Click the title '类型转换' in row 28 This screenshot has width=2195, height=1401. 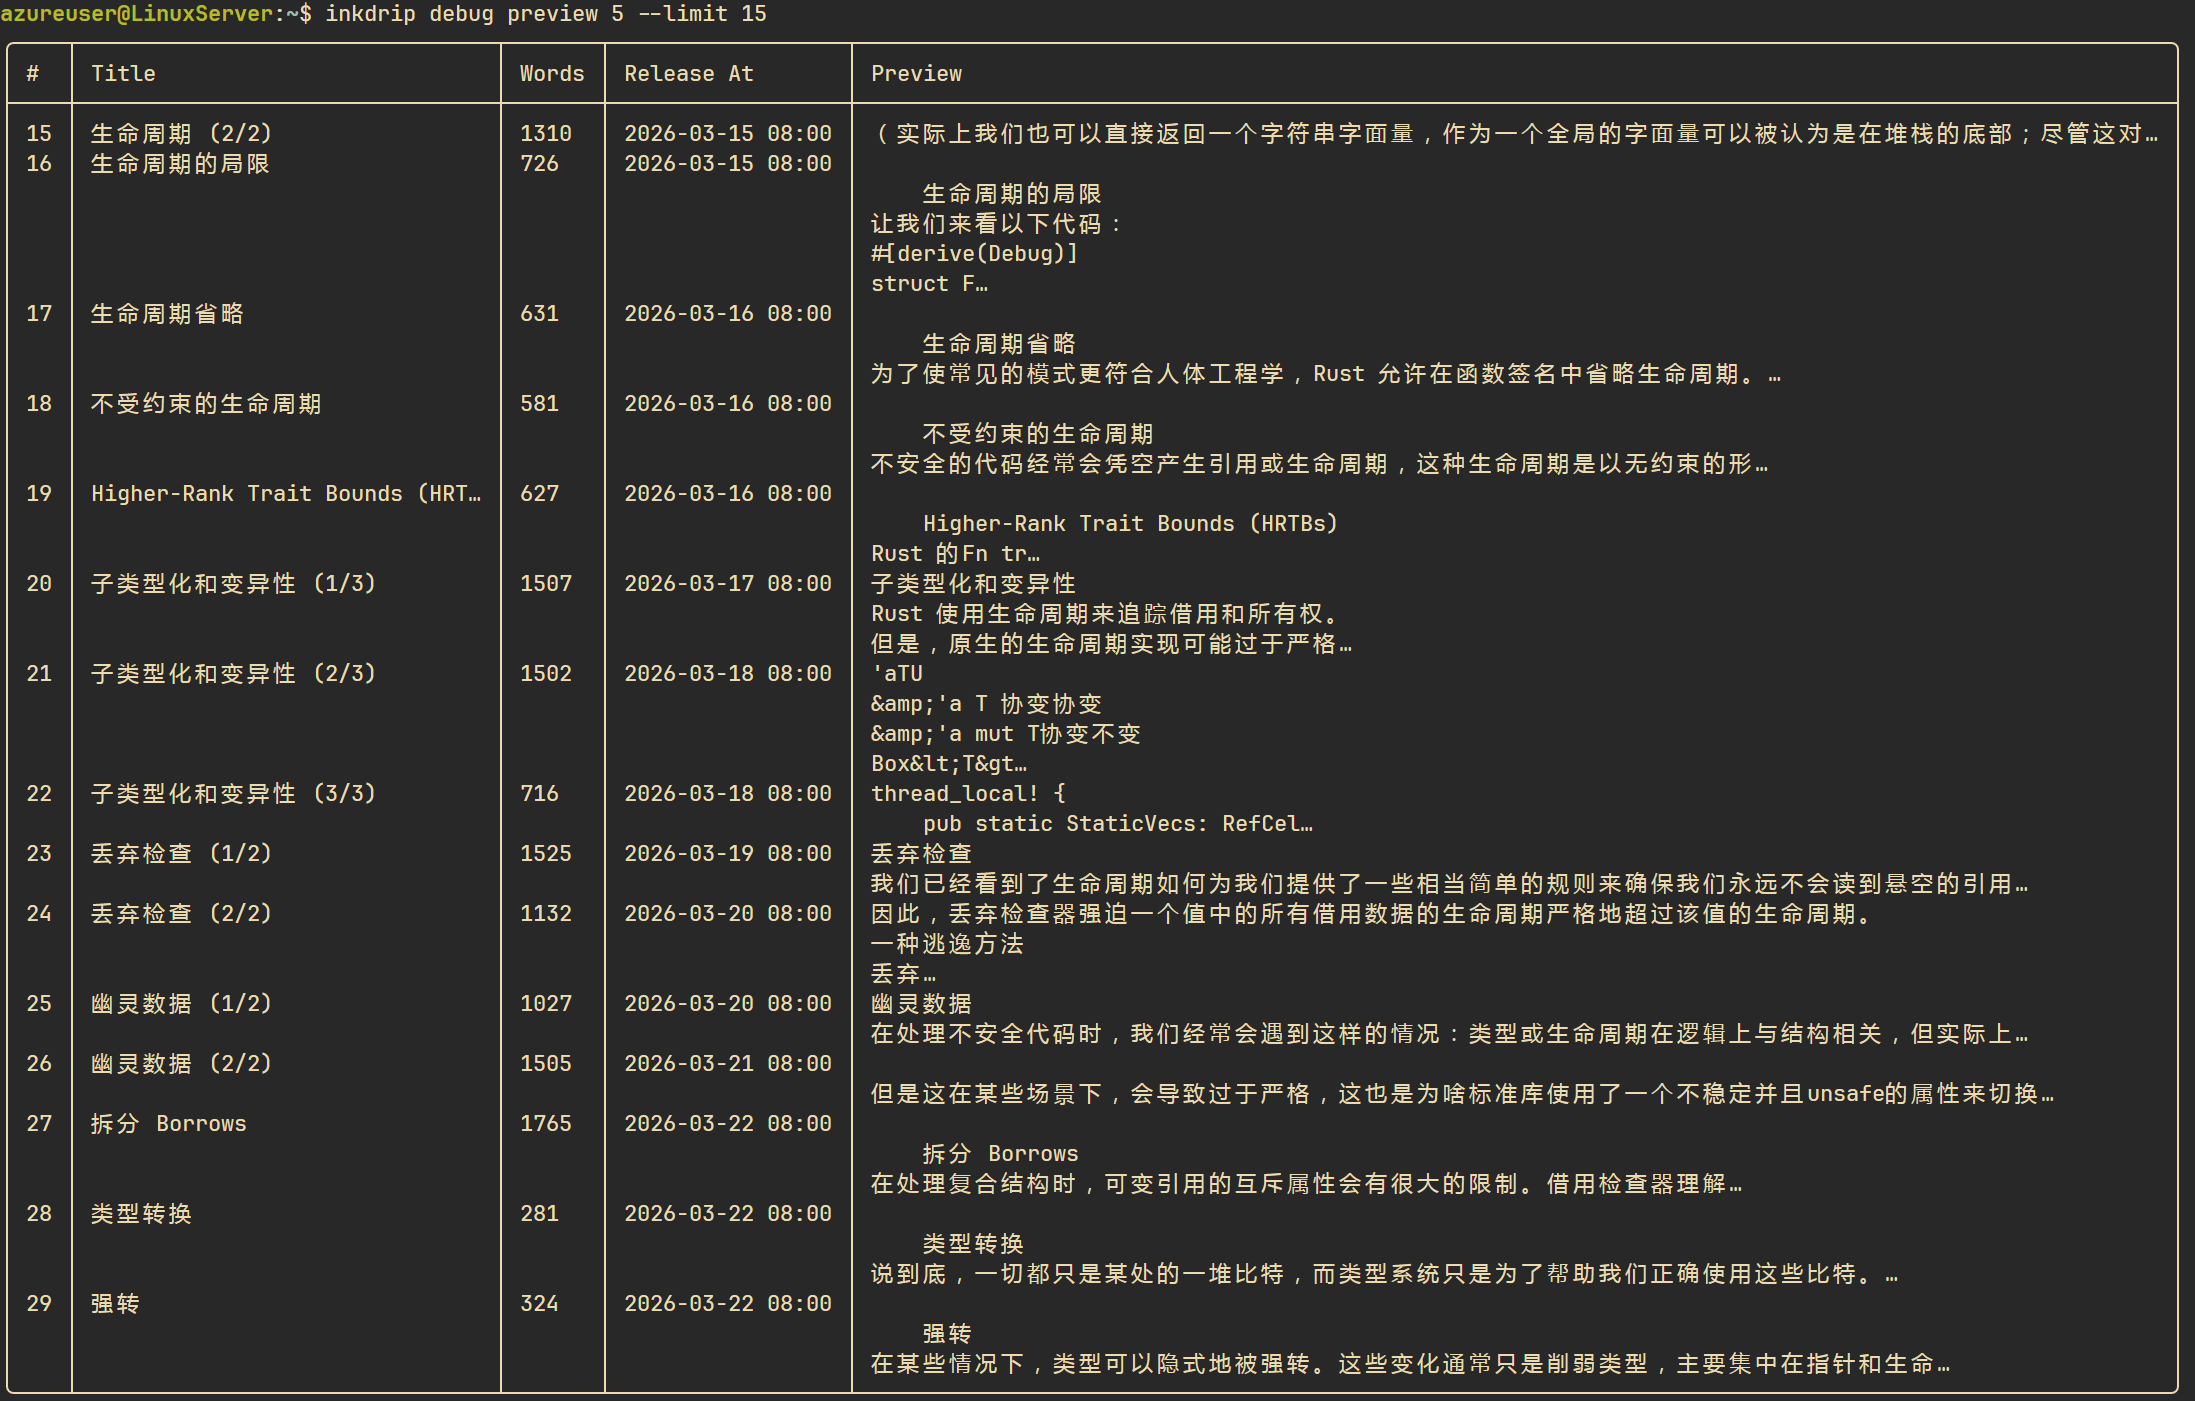[141, 1213]
